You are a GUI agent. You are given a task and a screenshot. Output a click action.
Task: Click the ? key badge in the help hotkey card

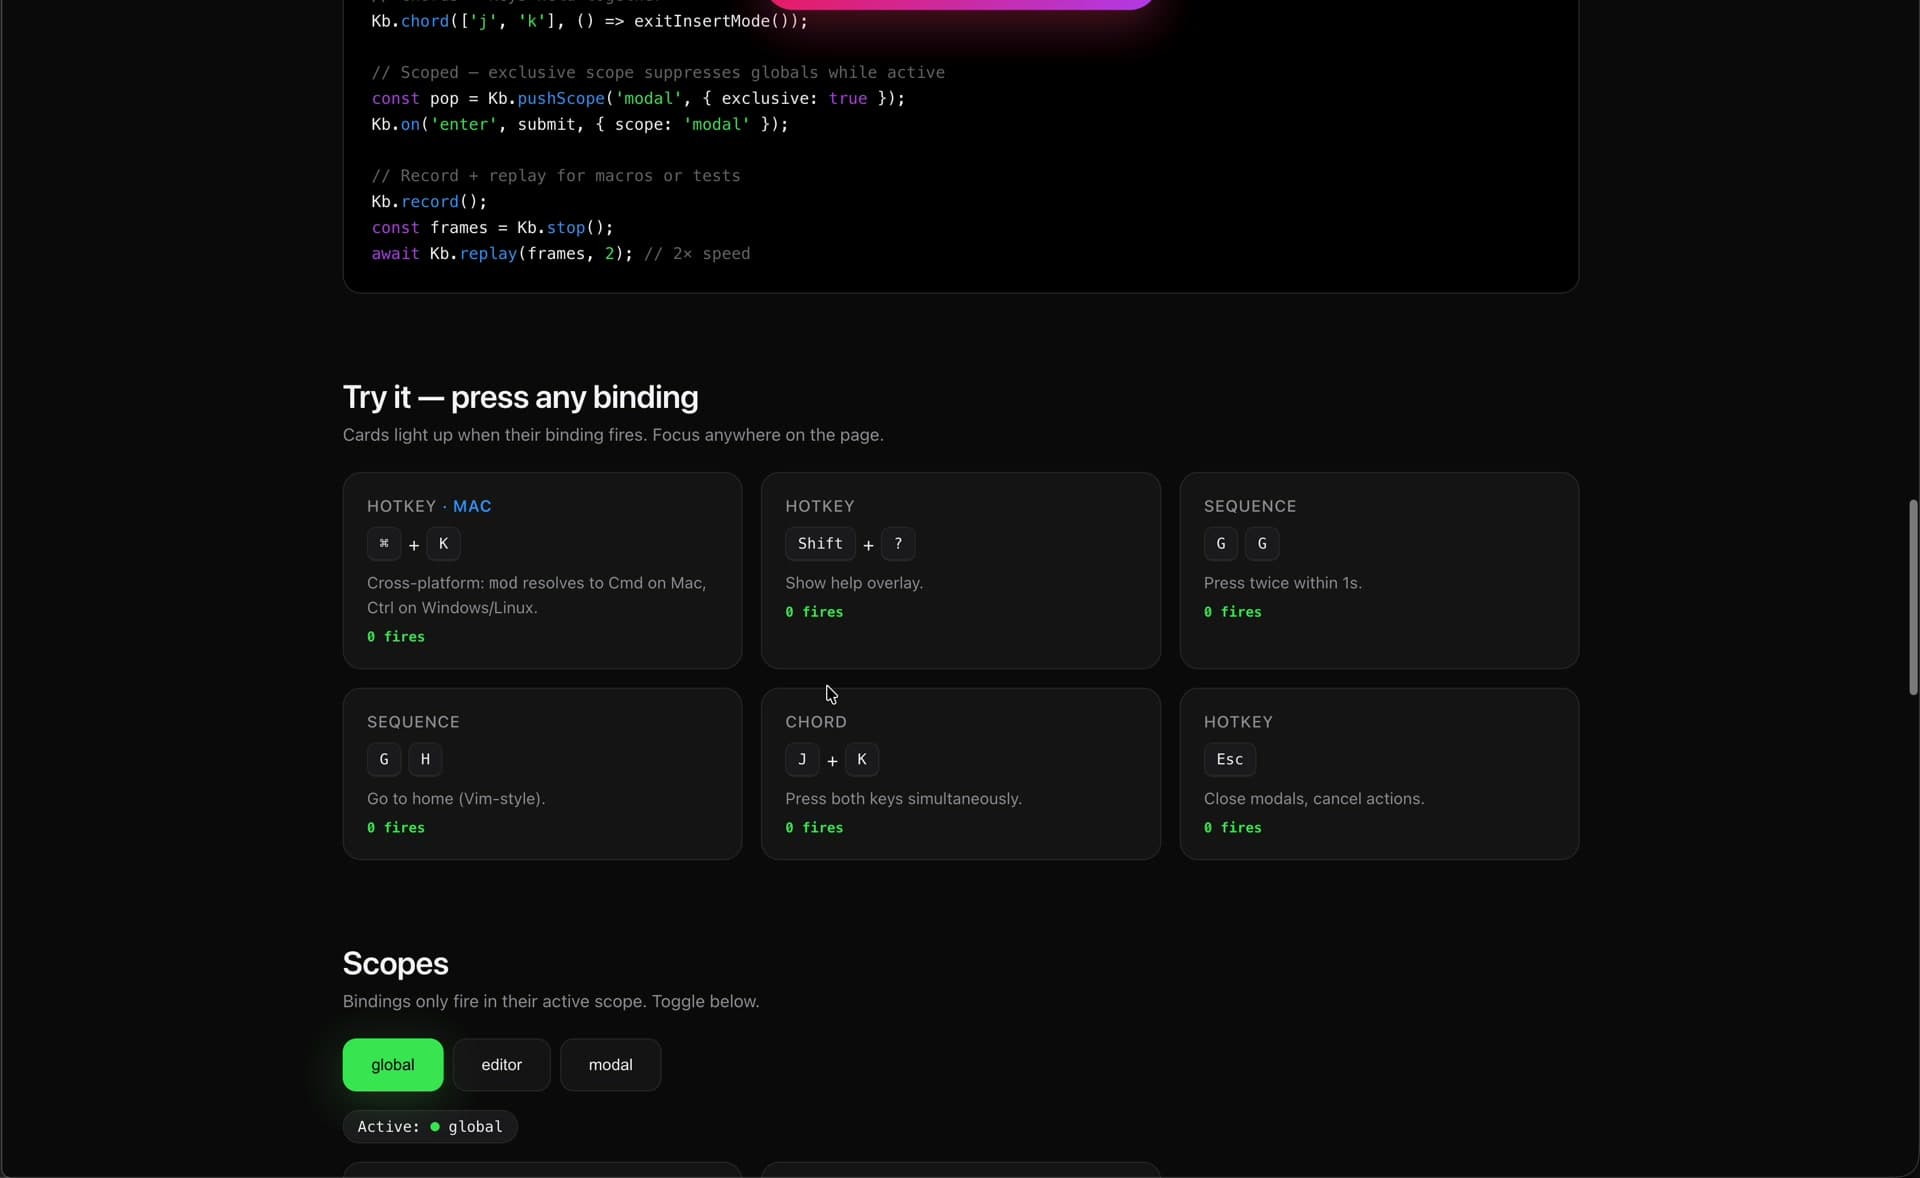pyautogui.click(x=899, y=544)
